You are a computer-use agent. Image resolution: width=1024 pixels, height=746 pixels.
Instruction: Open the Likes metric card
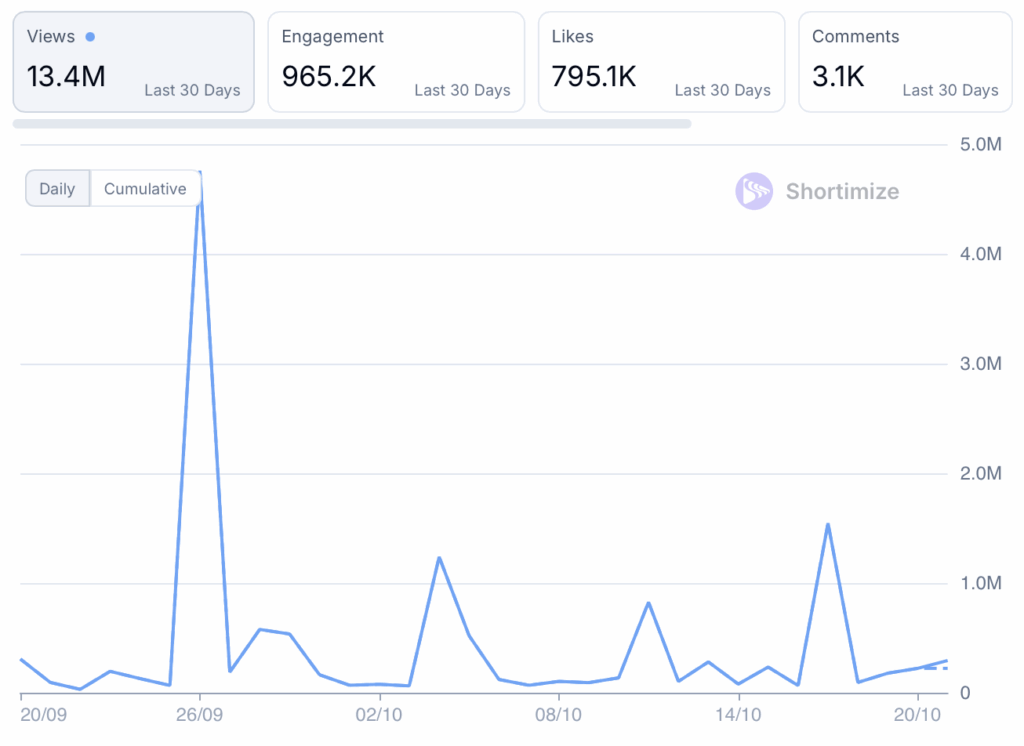tap(661, 62)
